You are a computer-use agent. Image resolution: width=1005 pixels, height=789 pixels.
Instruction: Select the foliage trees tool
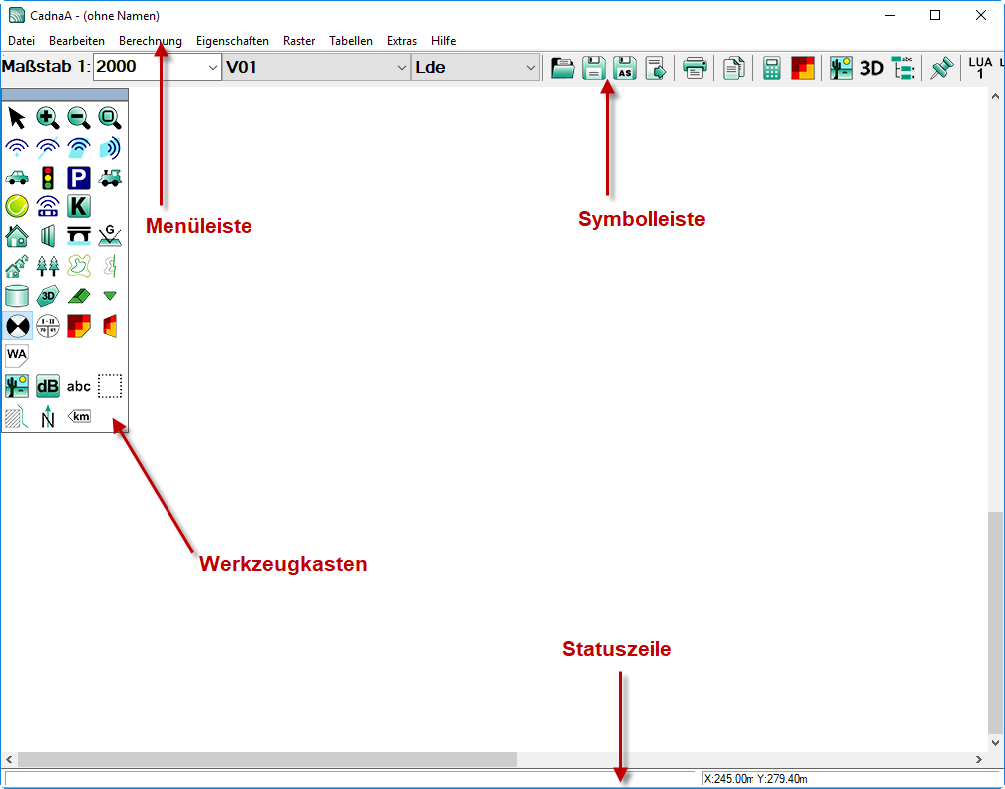[x=47, y=266]
